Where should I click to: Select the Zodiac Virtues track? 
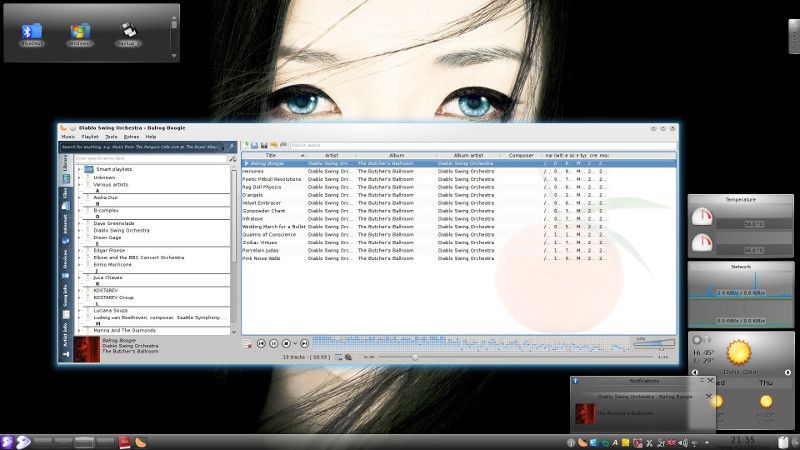click(x=459, y=242)
